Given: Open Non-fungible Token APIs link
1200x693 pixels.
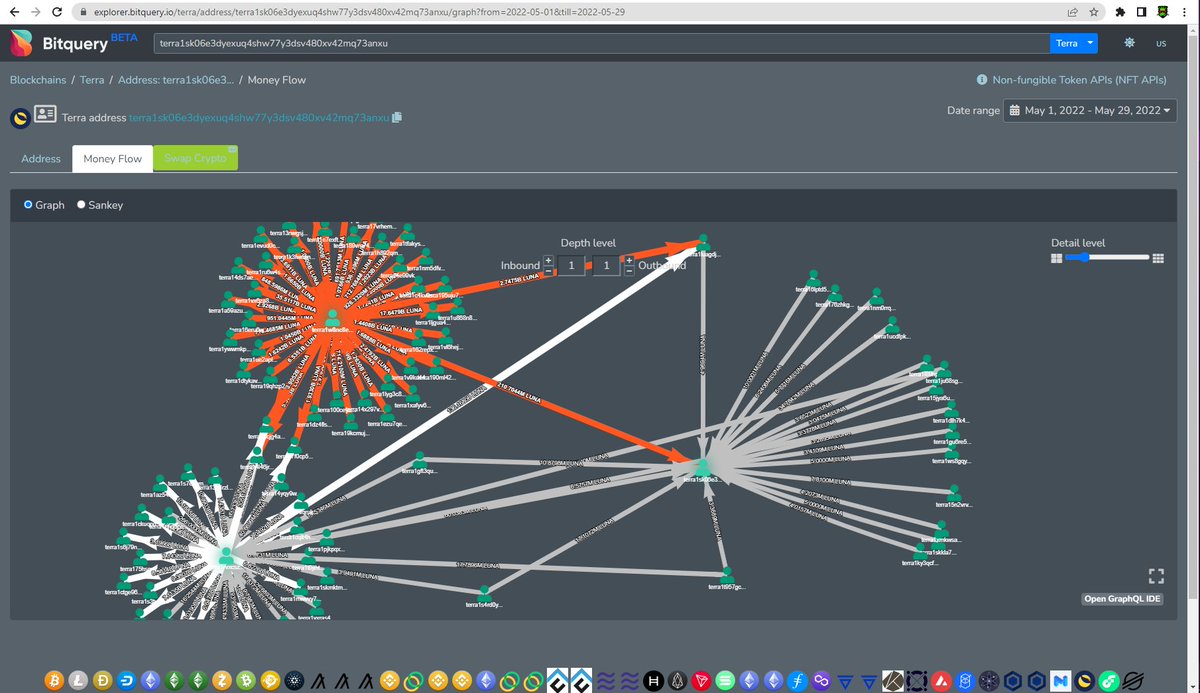Looking at the screenshot, I should pyautogui.click(x=1079, y=80).
